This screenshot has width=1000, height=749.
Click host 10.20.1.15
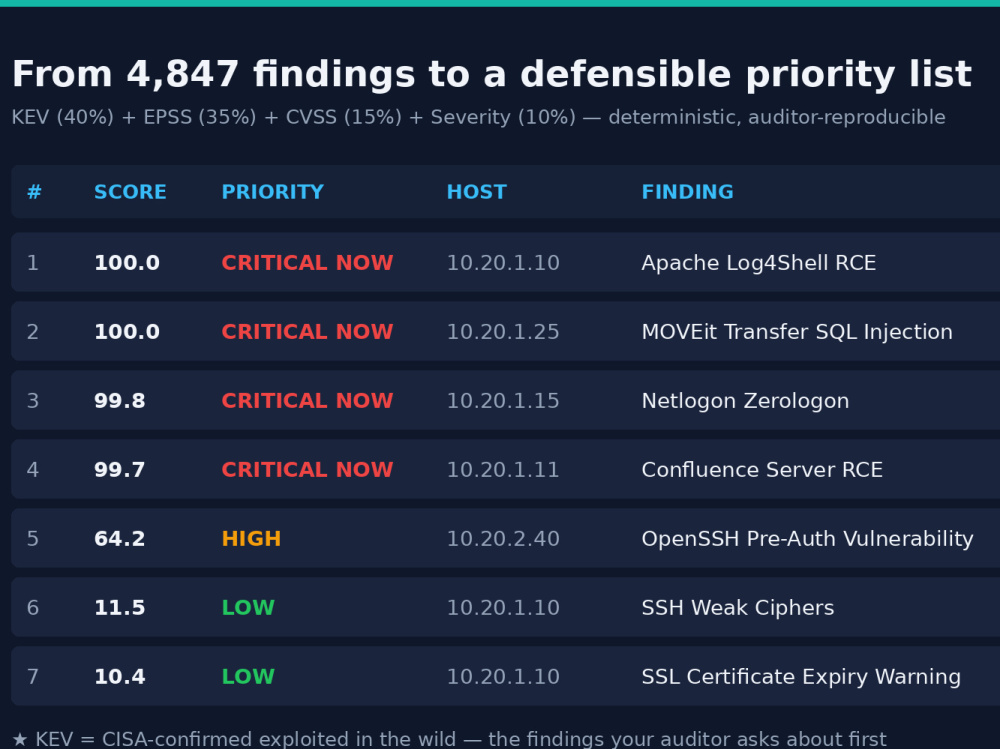(x=503, y=401)
